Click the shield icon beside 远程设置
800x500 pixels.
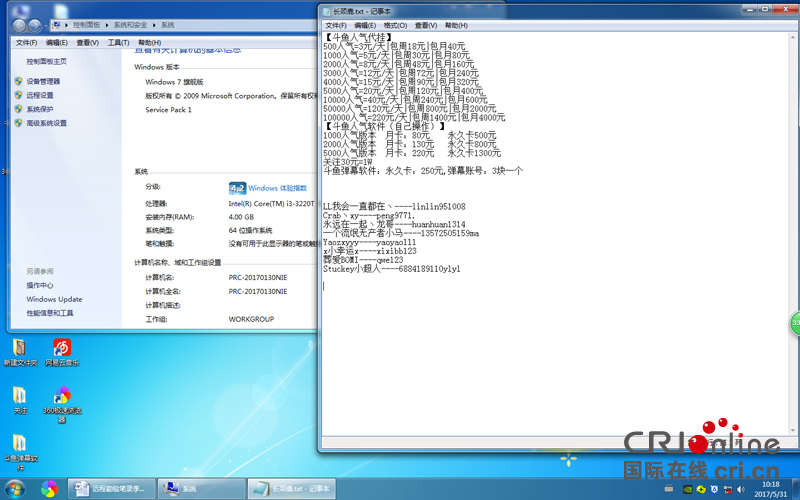point(18,95)
